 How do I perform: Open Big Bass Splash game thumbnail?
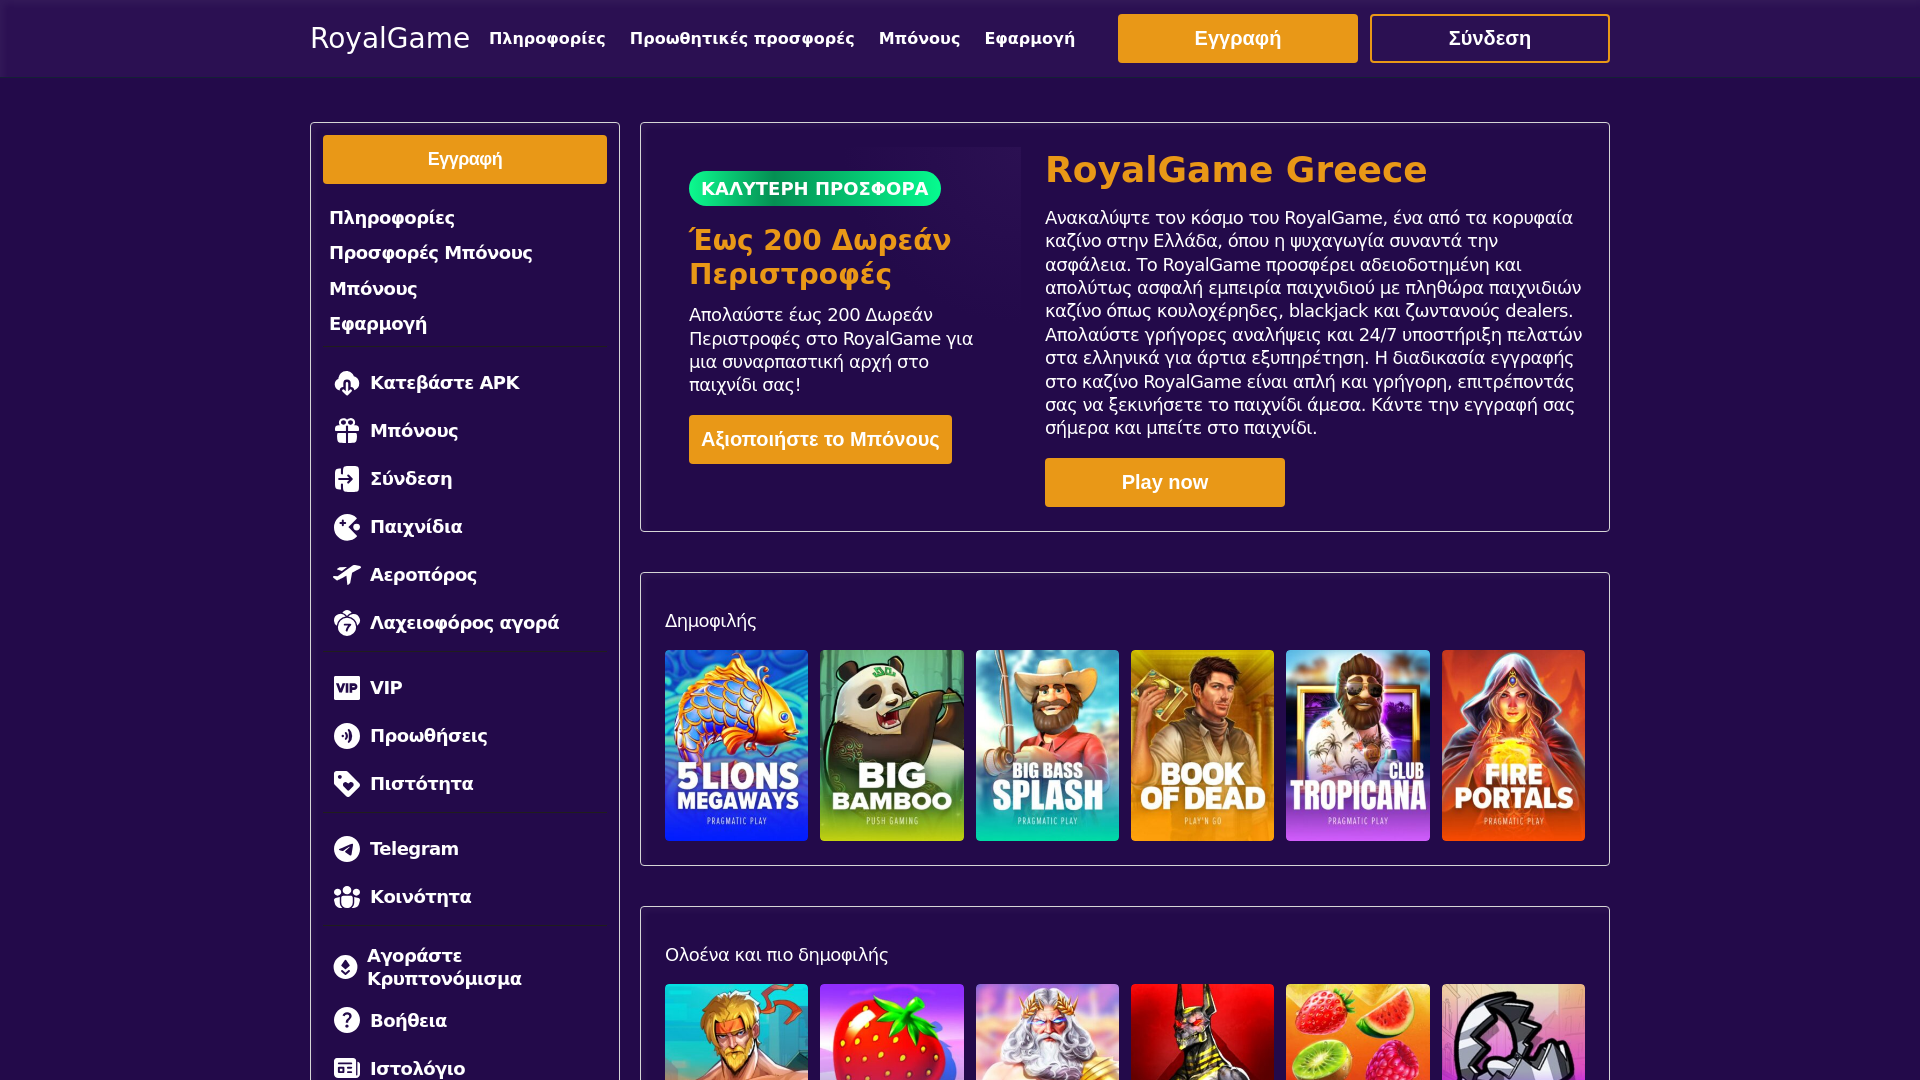[1047, 745]
